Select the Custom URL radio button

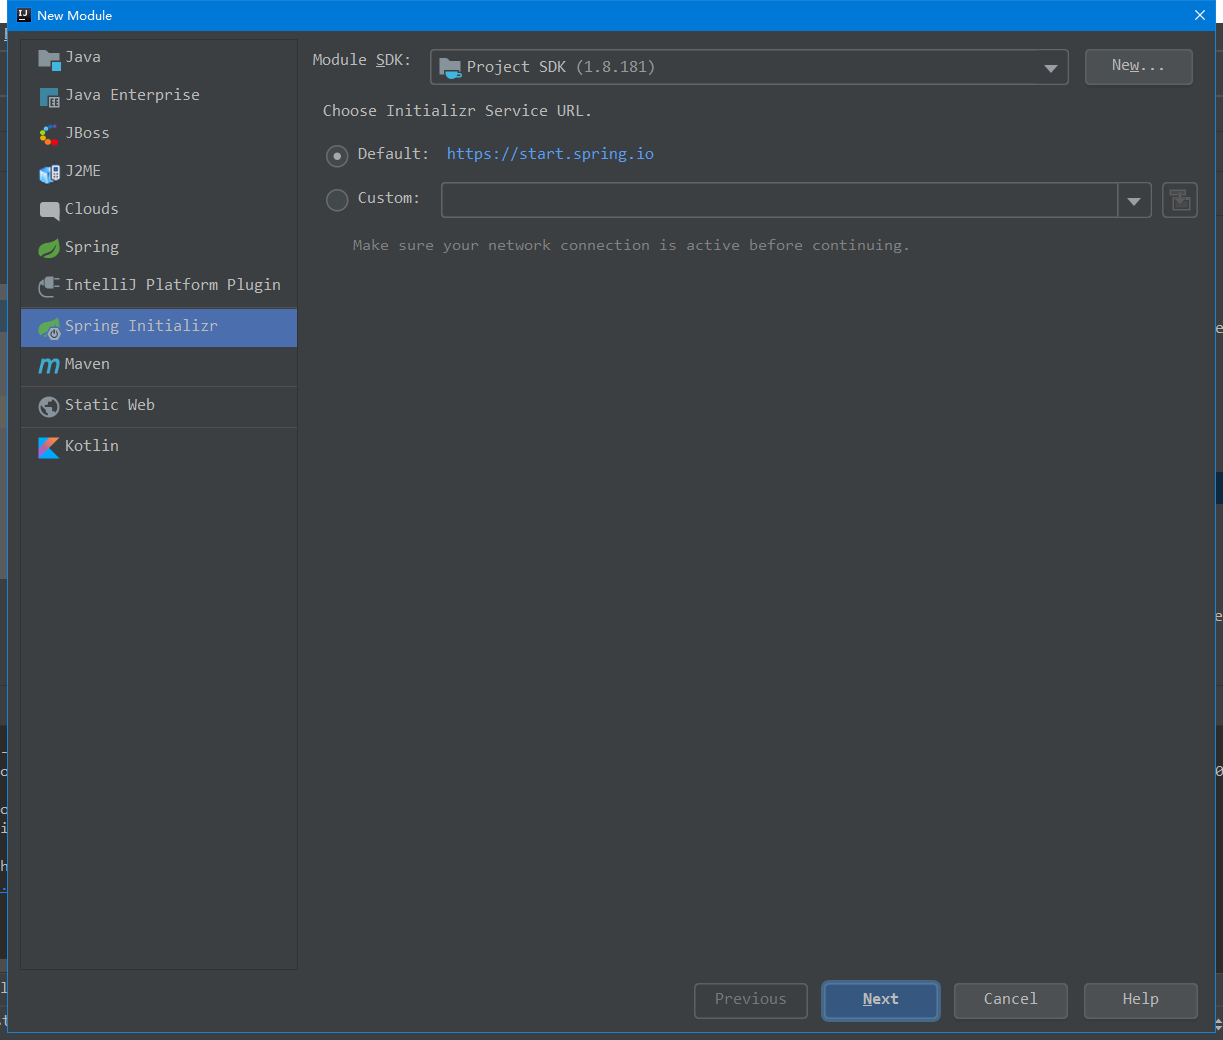pyautogui.click(x=337, y=200)
